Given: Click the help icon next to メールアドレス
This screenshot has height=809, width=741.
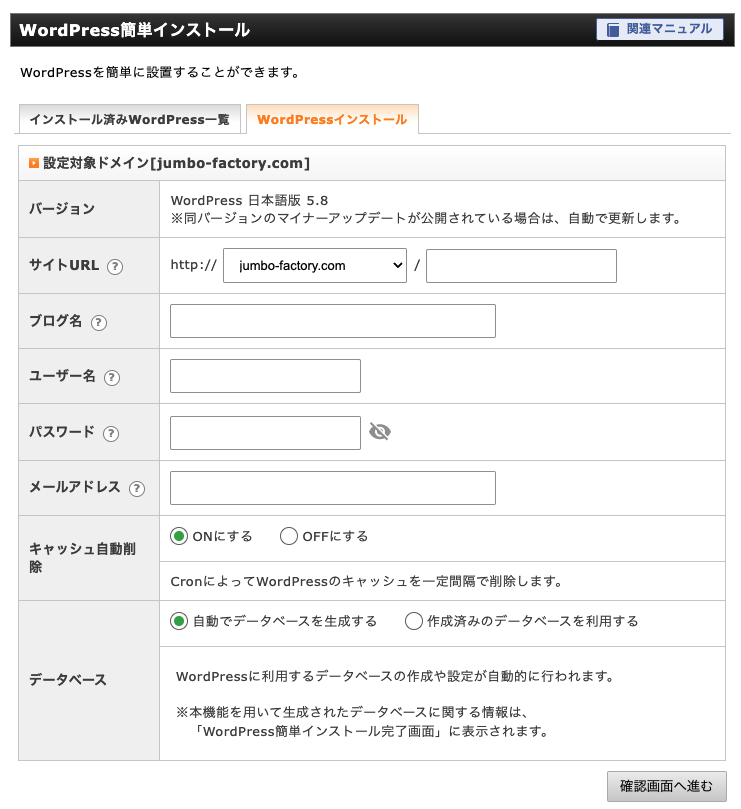Looking at the screenshot, I should tap(137, 489).
